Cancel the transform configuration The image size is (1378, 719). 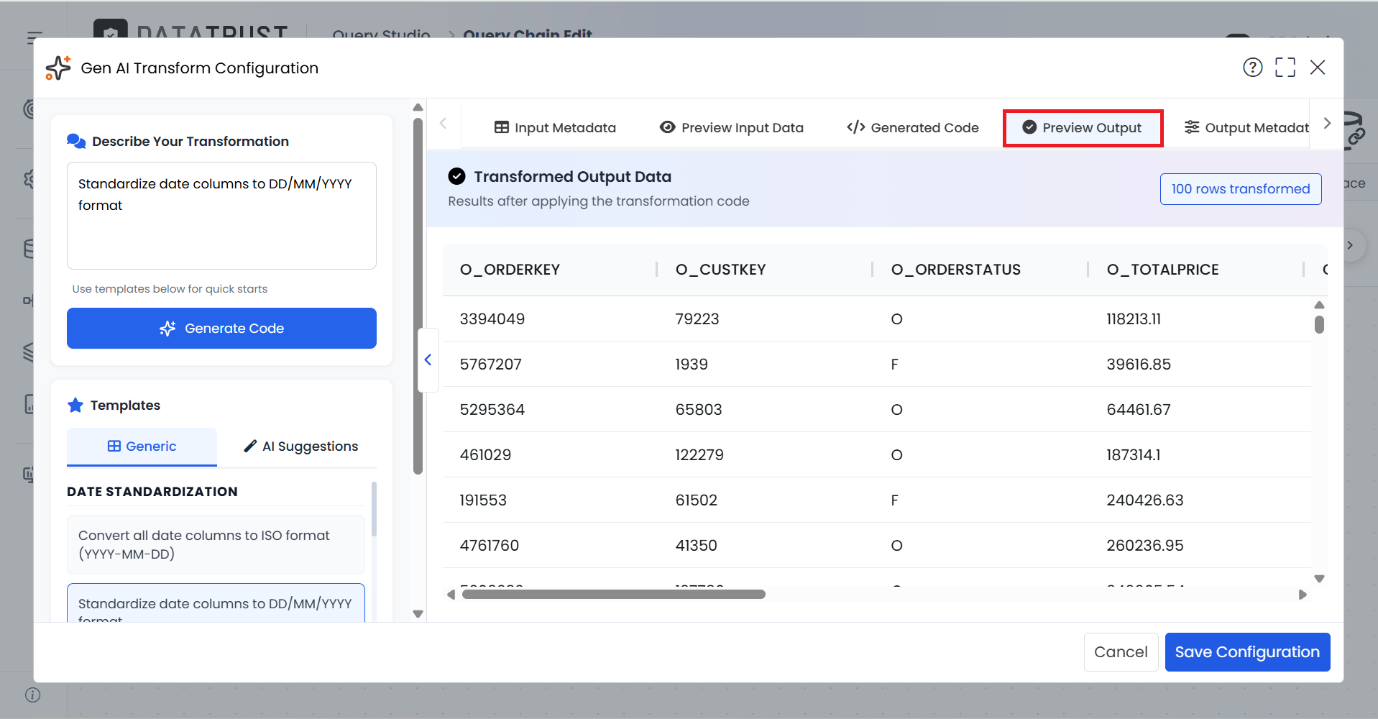[x=1121, y=652]
